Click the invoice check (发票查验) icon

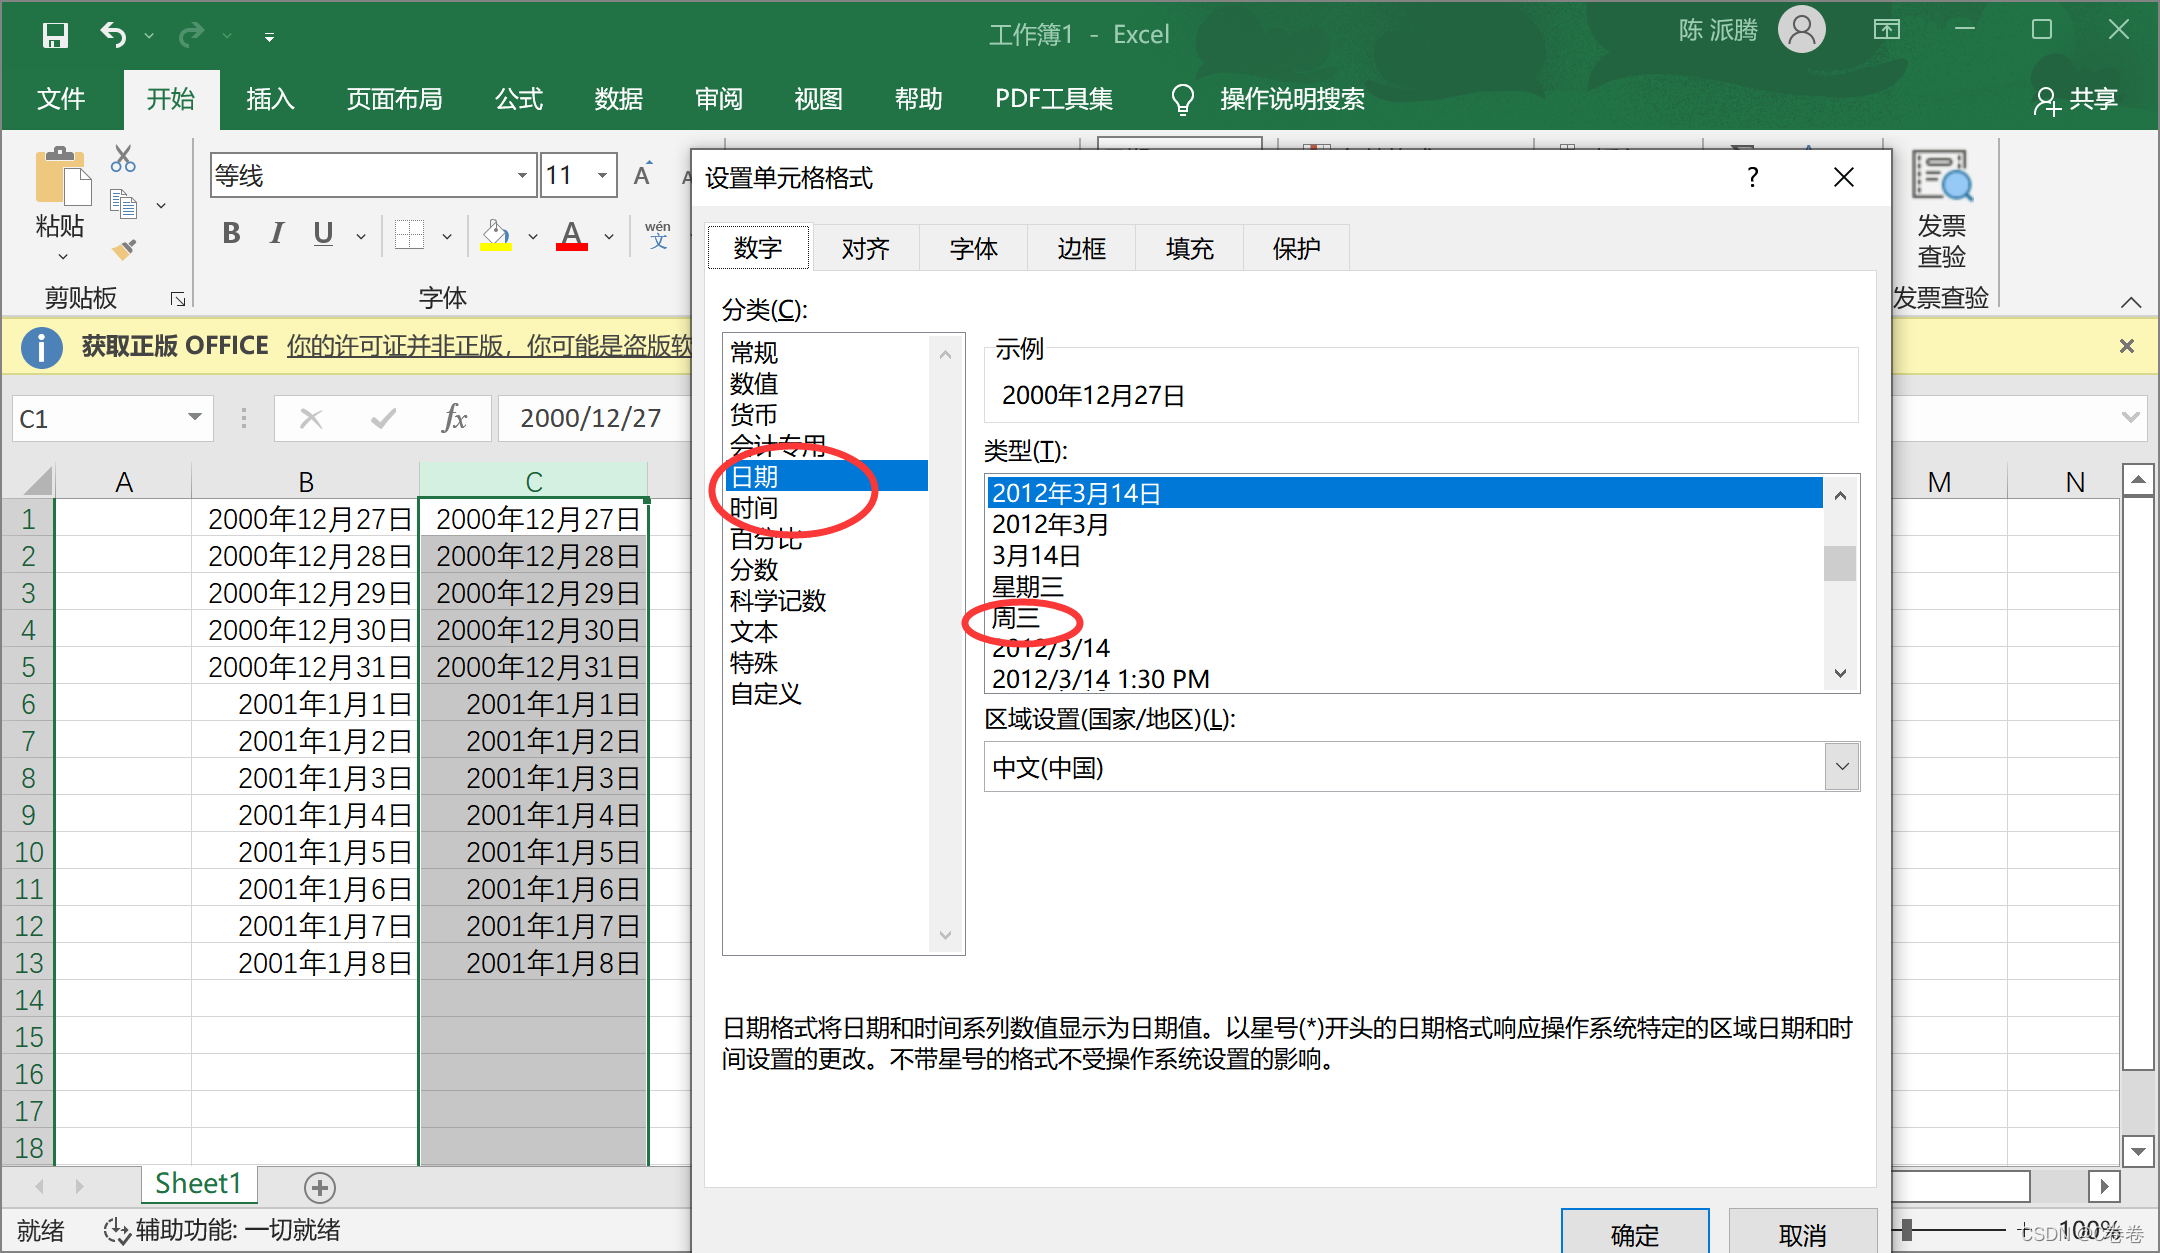click(x=1941, y=177)
